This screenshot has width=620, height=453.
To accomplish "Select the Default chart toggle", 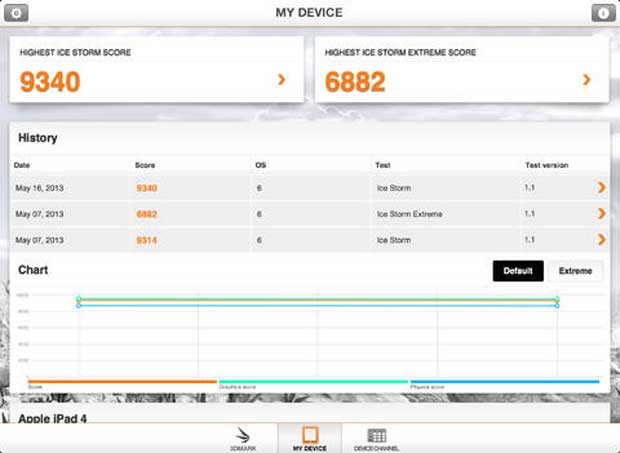I will point(518,271).
